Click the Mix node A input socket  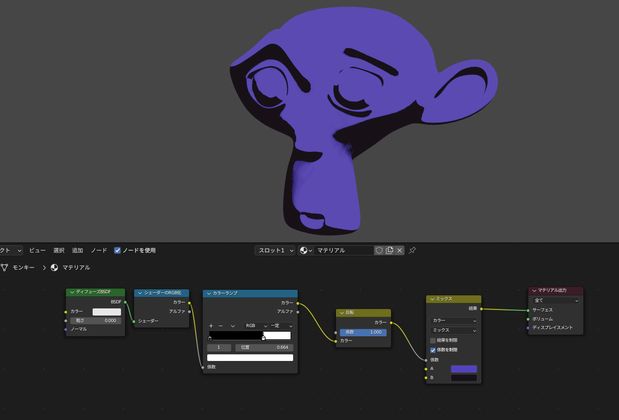point(426,369)
